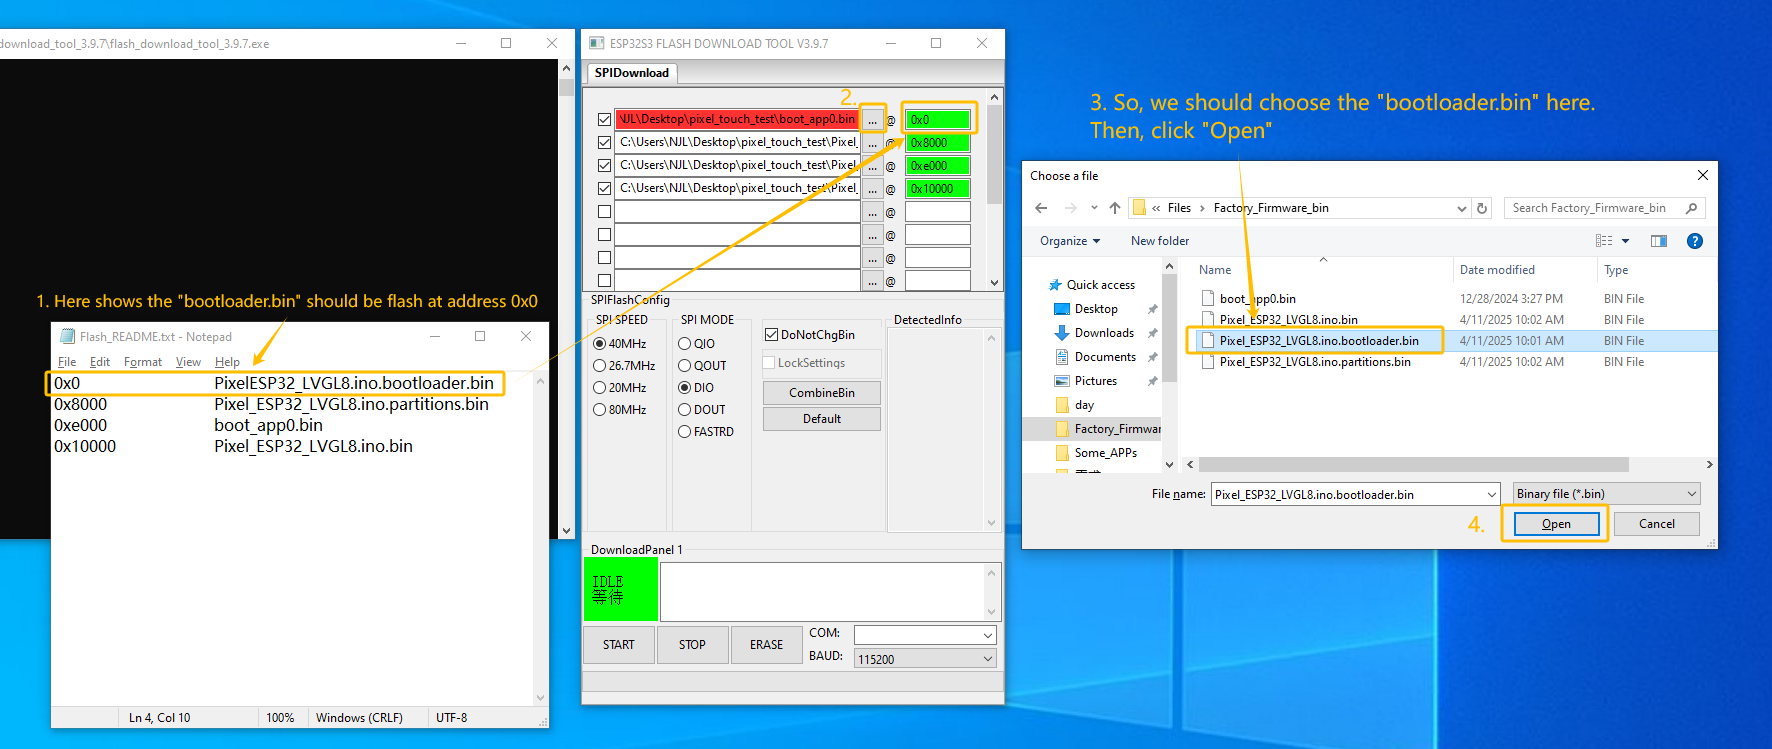Refresh the Factory_Firmware_bin folder listing
Viewport: 1772px width, 749px height.
click(x=1482, y=208)
